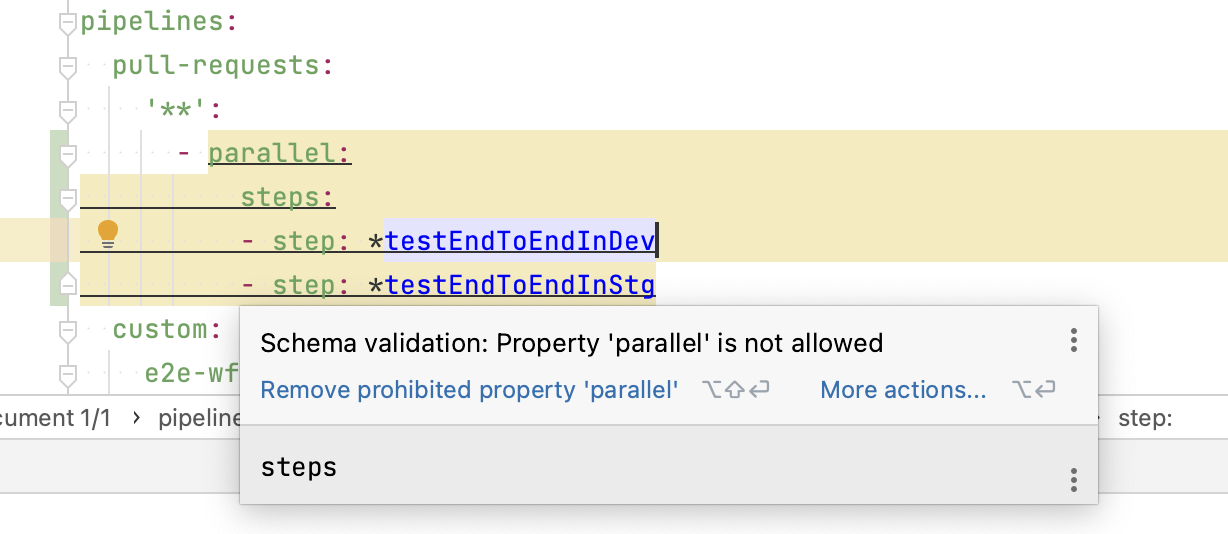Image resolution: width=1228 pixels, height=534 pixels.
Task: Open the three-dot menu beside schema validation message
Action: pyautogui.click(x=1073, y=340)
